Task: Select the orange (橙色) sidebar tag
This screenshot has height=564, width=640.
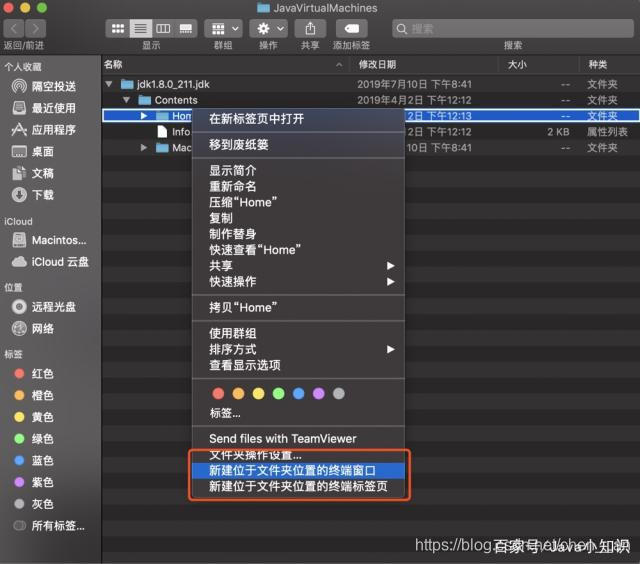Action: point(34,395)
